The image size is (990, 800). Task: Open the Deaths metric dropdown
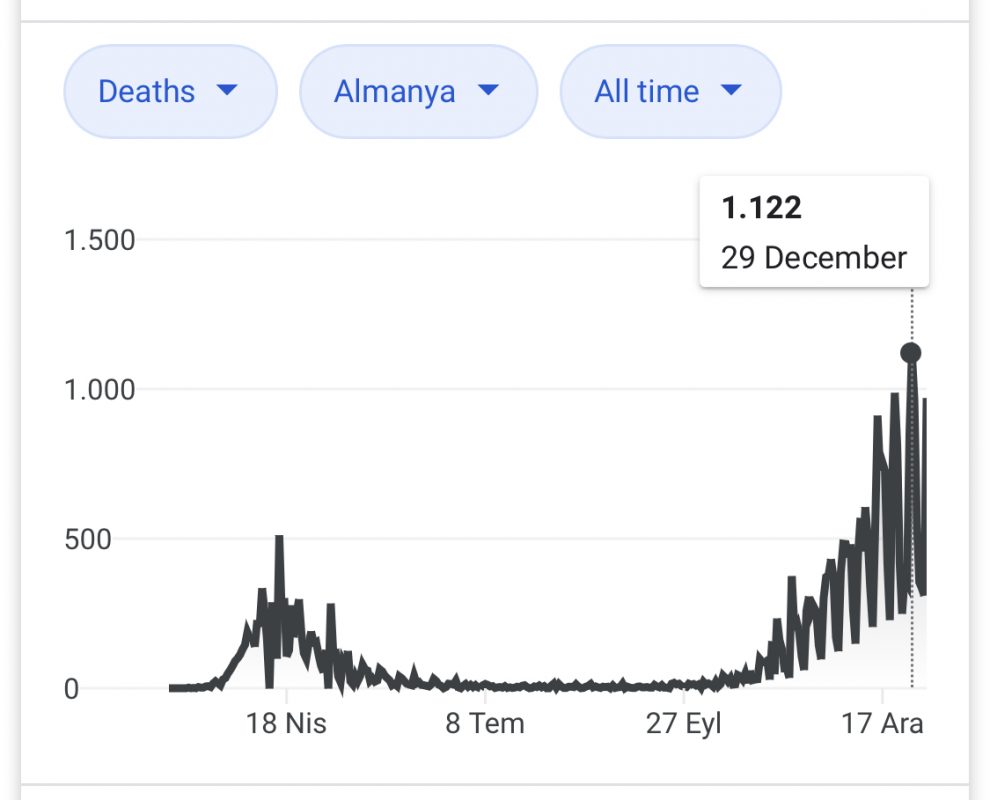tap(169, 92)
